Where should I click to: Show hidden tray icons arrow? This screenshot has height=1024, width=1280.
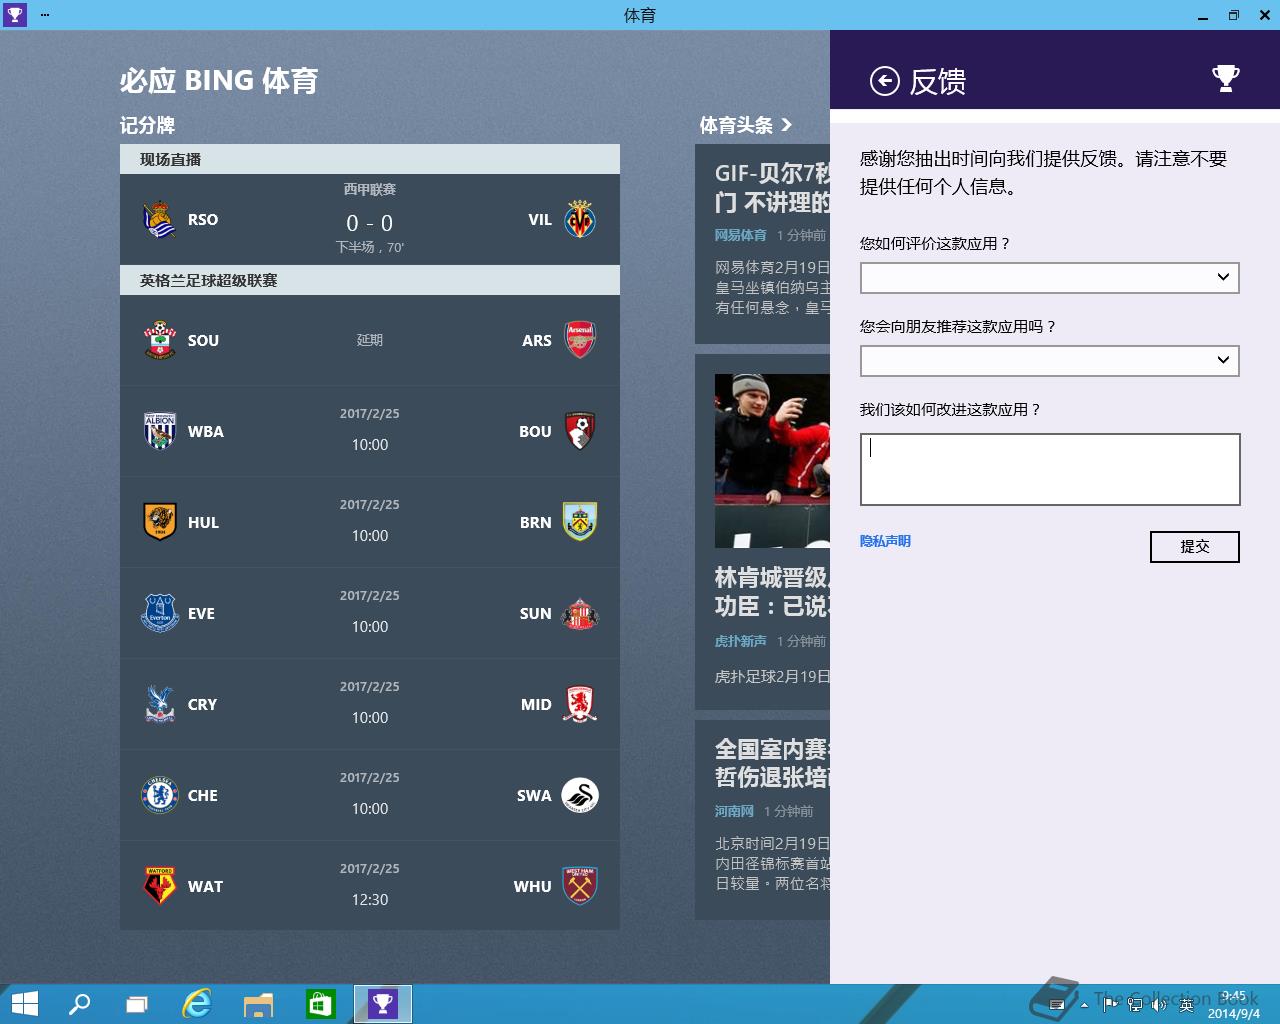click(1084, 1005)
